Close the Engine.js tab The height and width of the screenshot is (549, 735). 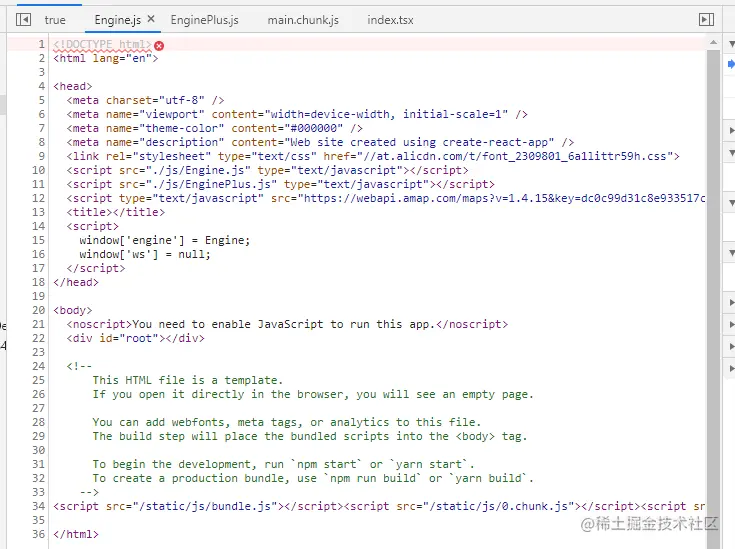(151, 19)
